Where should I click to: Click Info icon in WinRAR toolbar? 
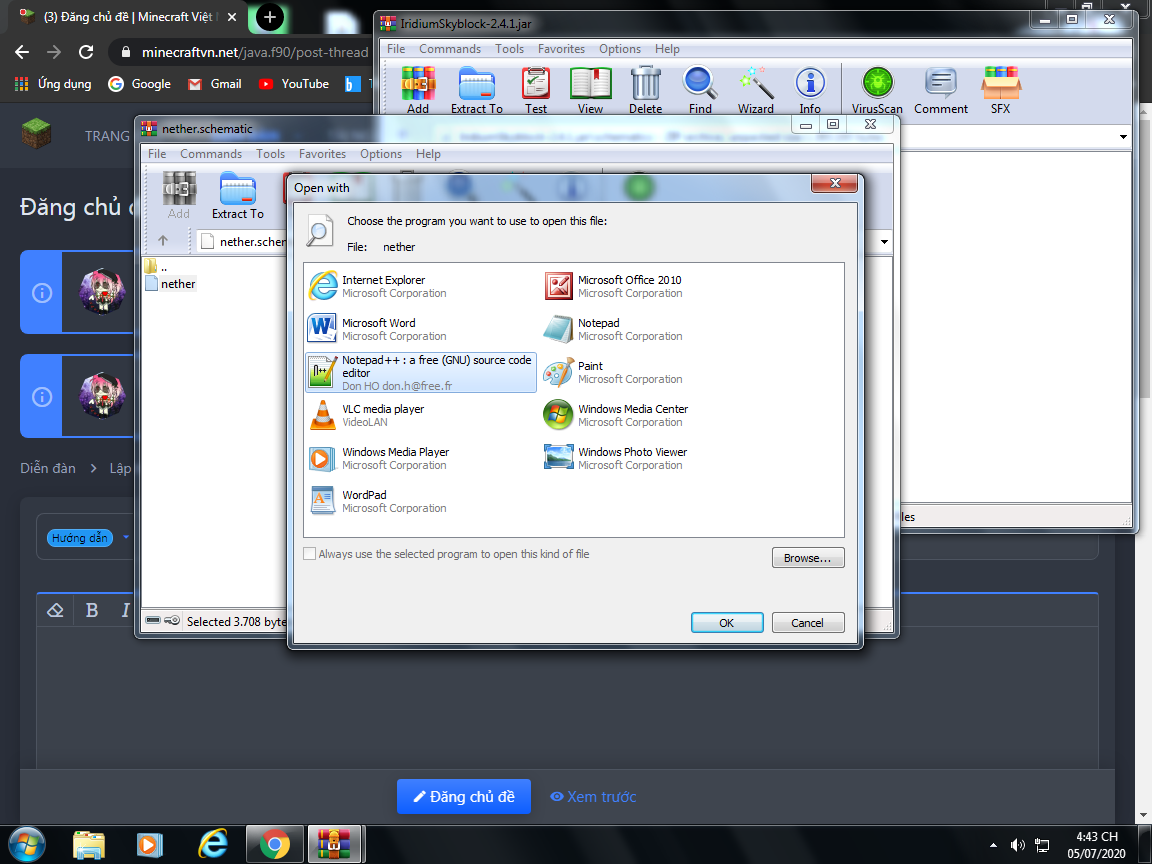click(810, 90)
